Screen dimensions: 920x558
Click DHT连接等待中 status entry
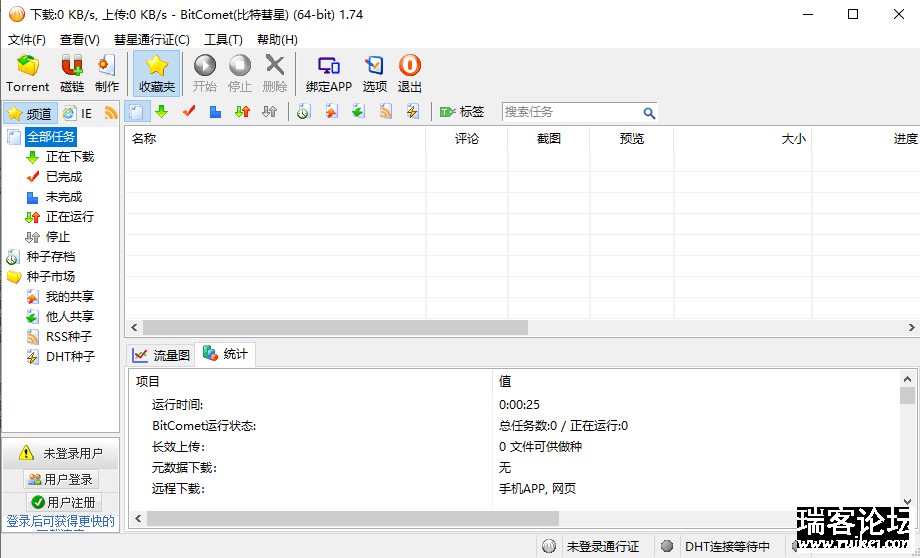(x=727, y=546)
